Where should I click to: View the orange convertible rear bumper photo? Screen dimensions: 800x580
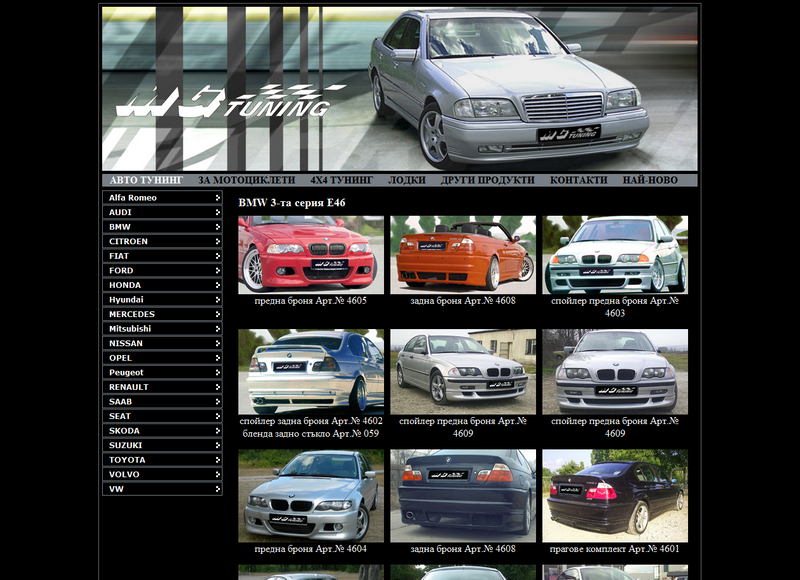[x=463, y=255]
